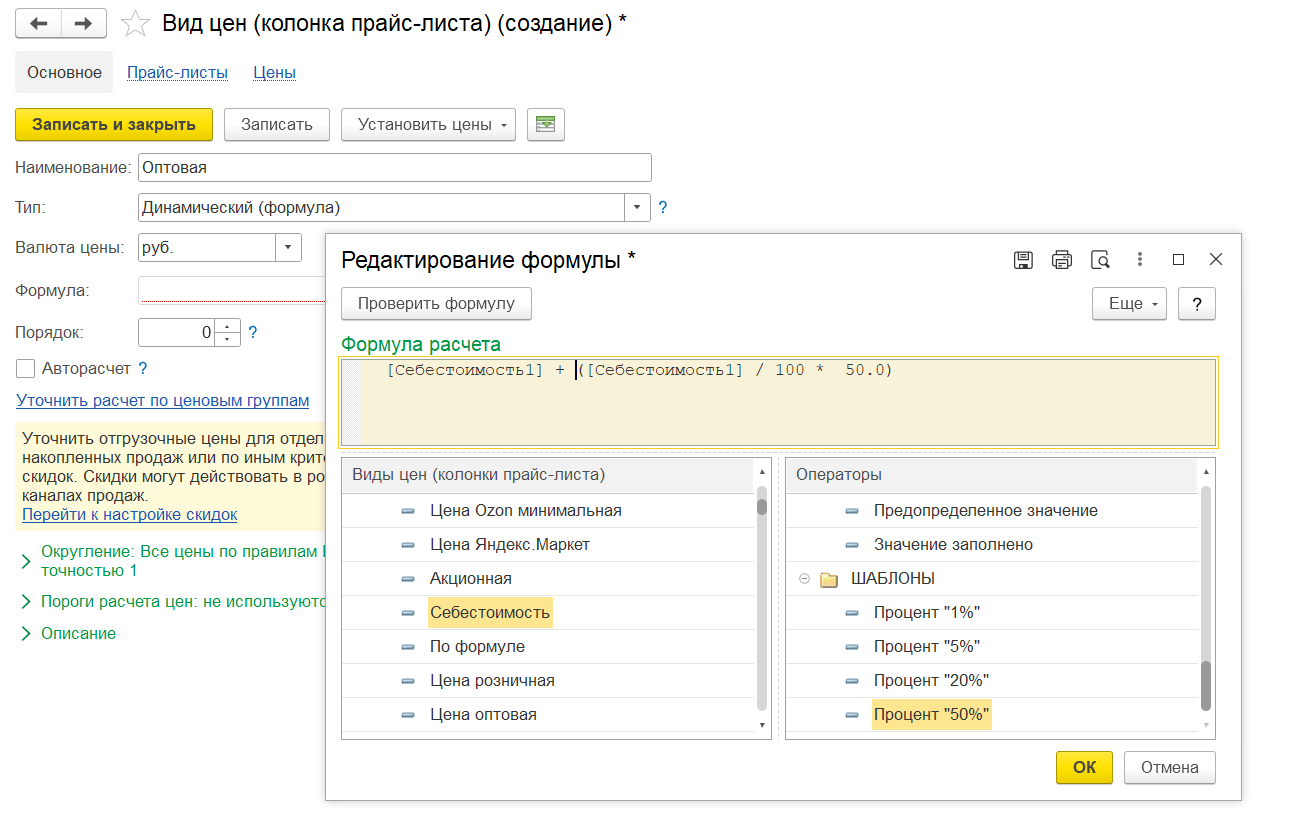Open the Тип dropdown list
This screenshot has height=840, width=1293.
[637, 208]
